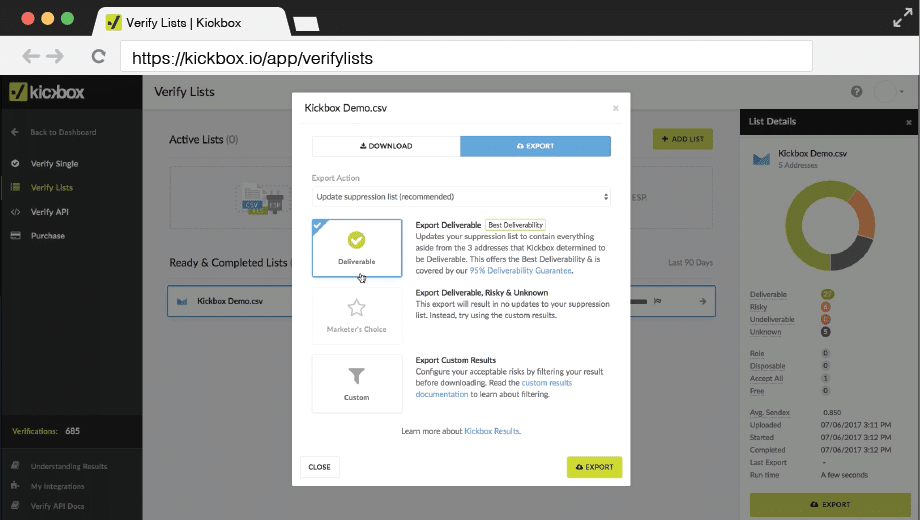
Task: Click the CSV upload illustration icon
Action: [262, 199]
